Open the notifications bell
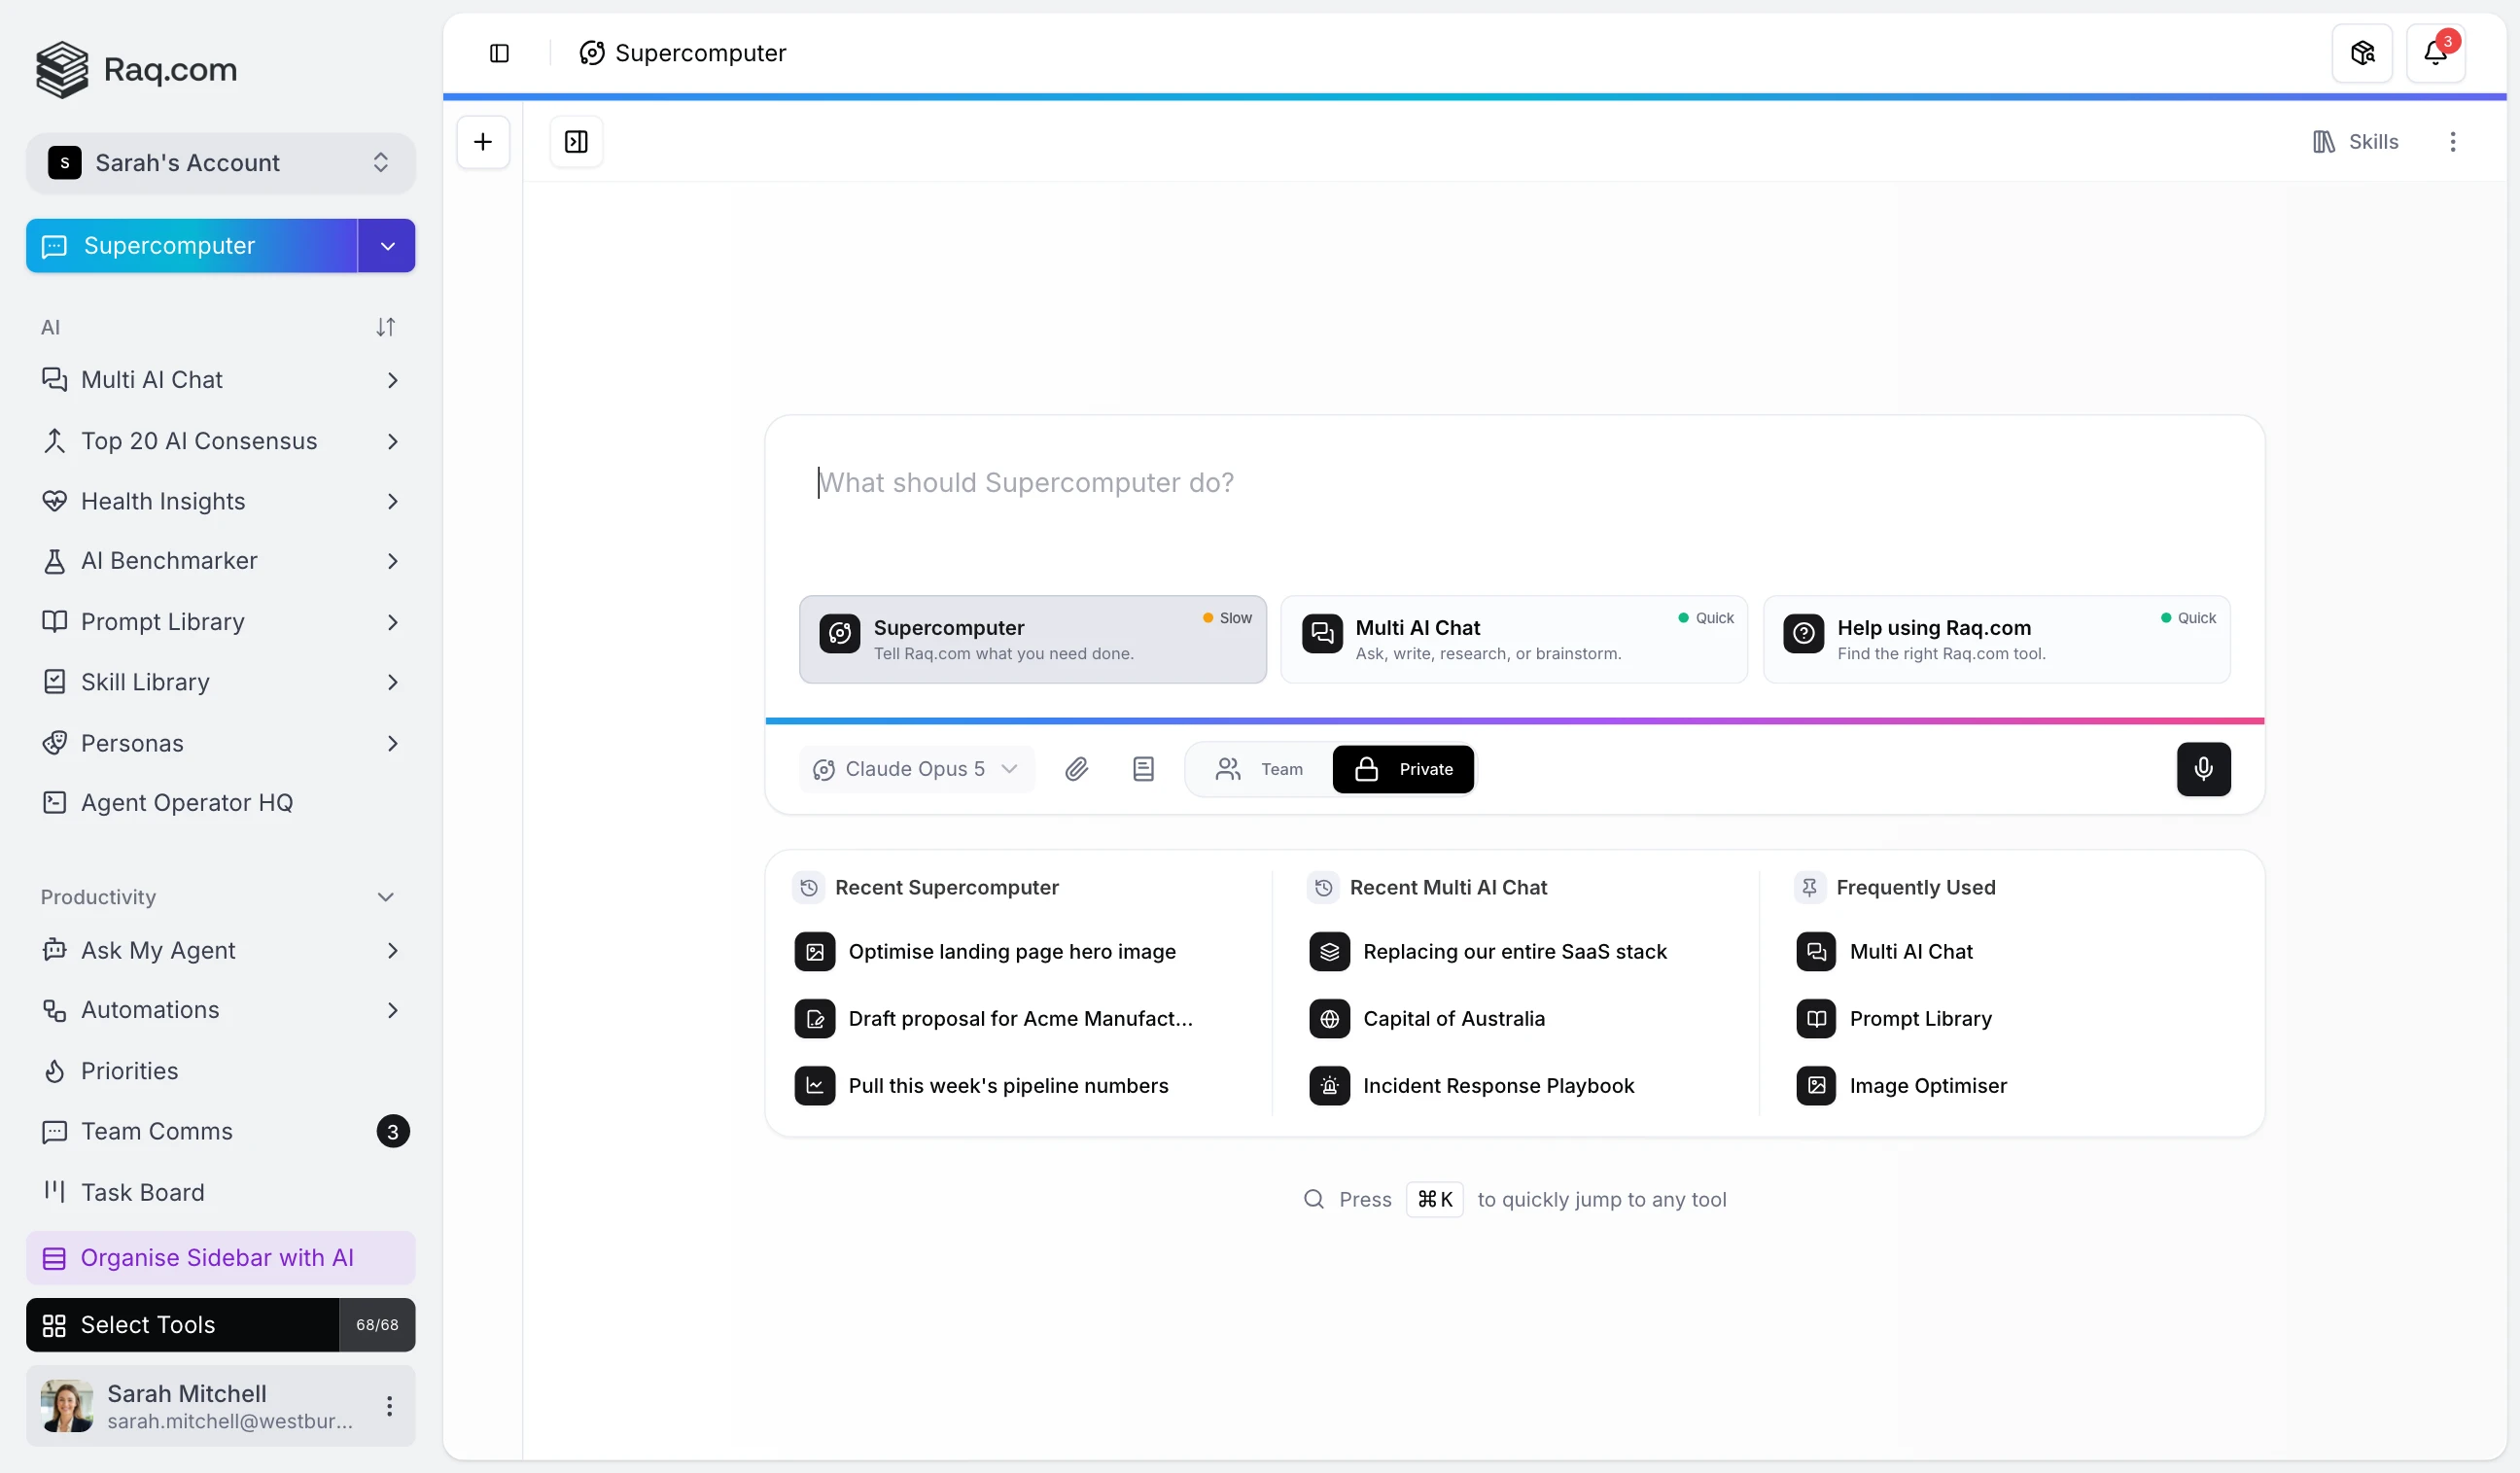Image resolution: width=2520 pixels, height=1473 pixels. pyautogui.click(x=2436, y=53)
